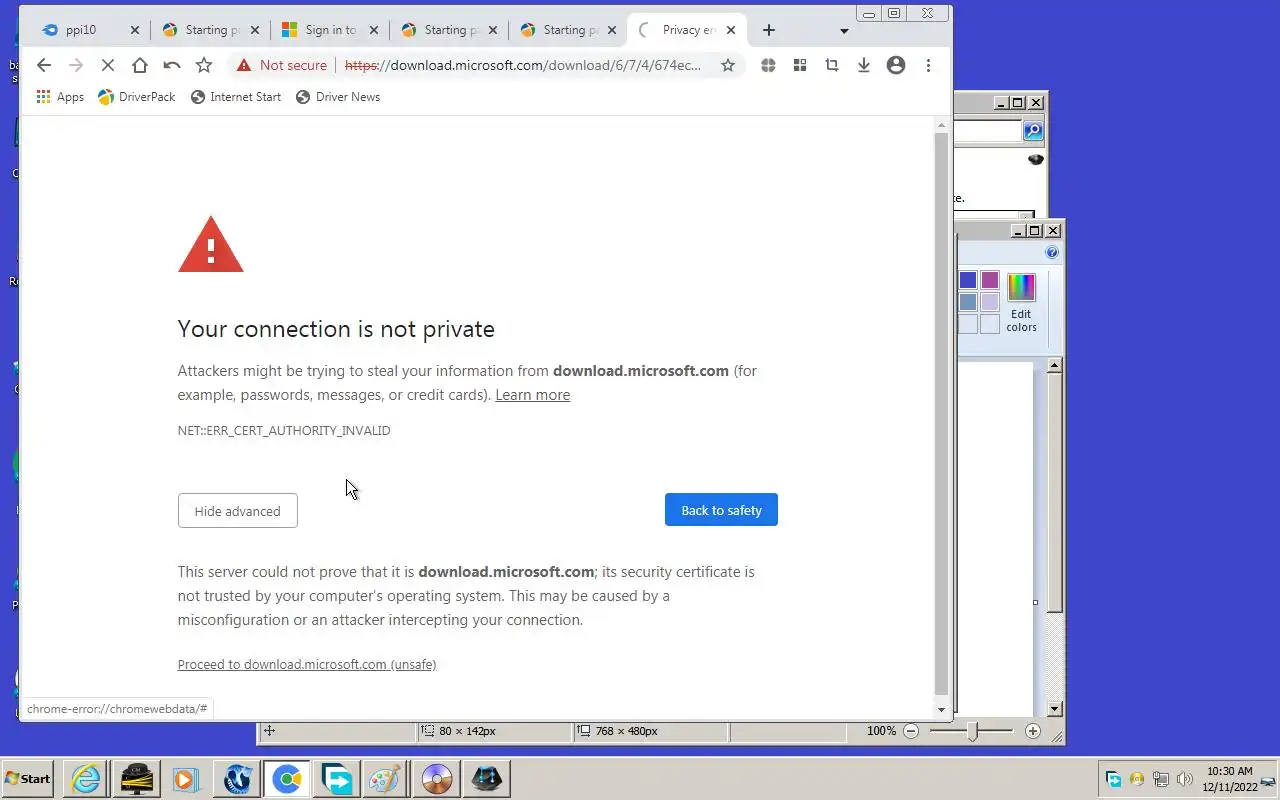Open the DriverPack bookmark

click(137, 97)
